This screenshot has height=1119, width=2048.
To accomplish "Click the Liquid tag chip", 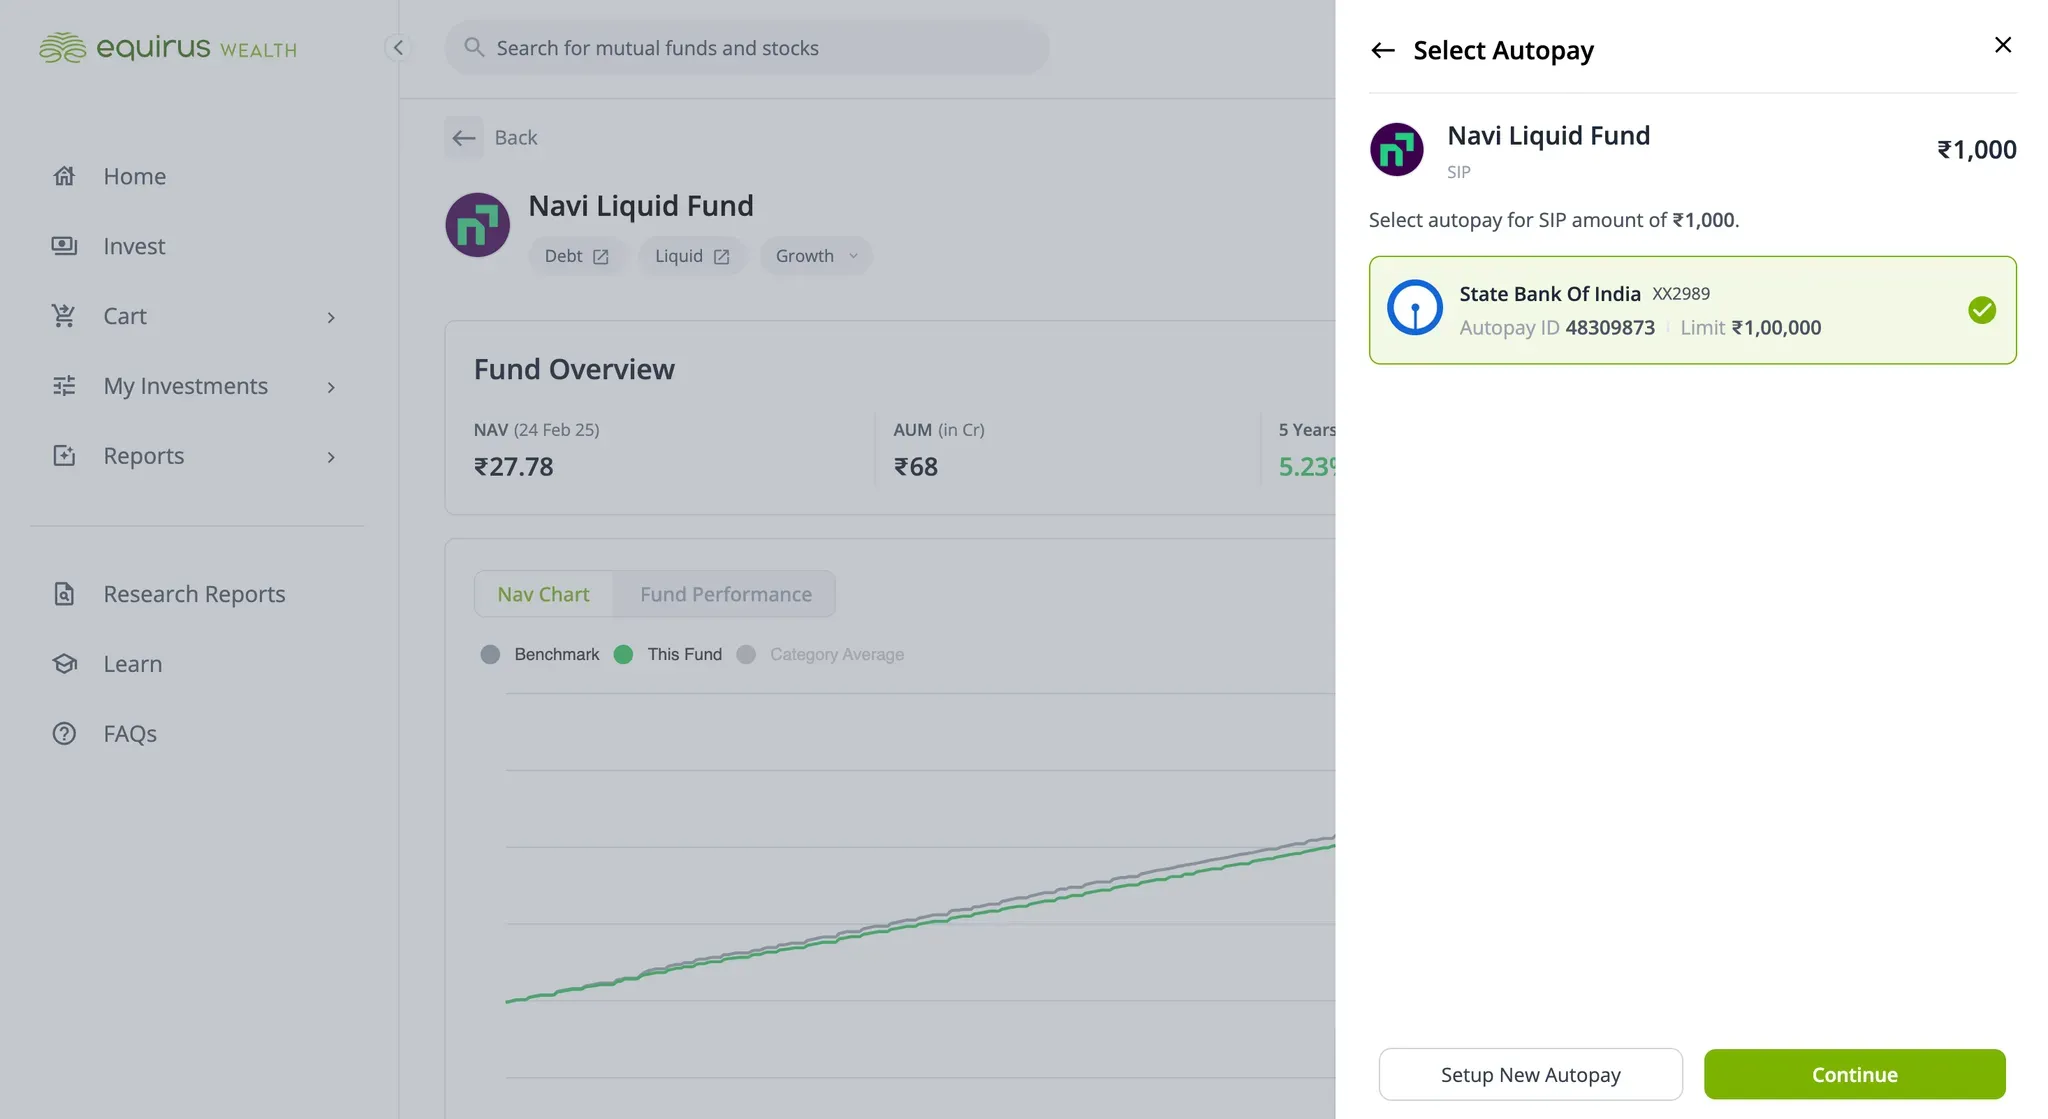I will (x=692, y=256).
